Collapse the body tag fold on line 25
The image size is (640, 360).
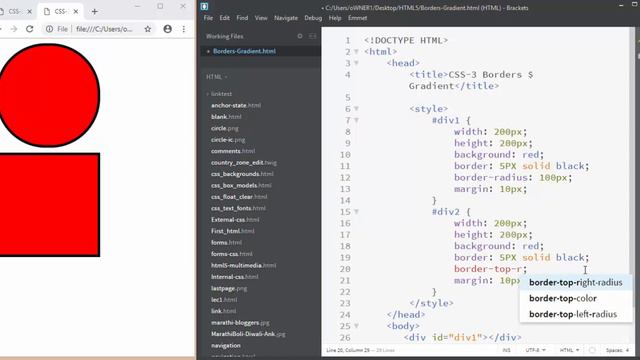pos(356,326)
